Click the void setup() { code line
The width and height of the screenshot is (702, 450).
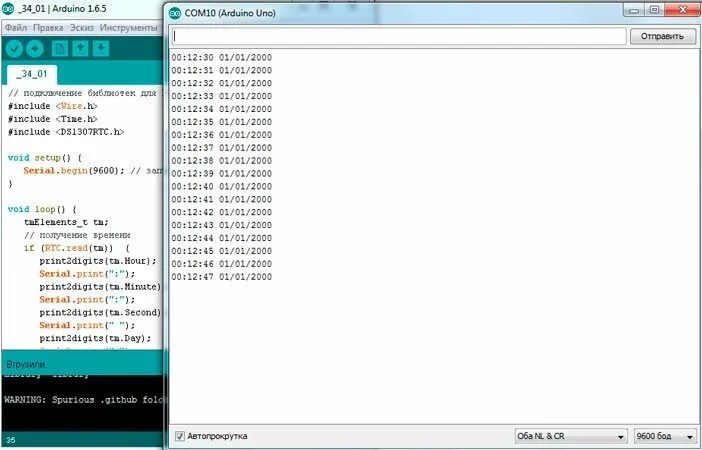point(45,158)
